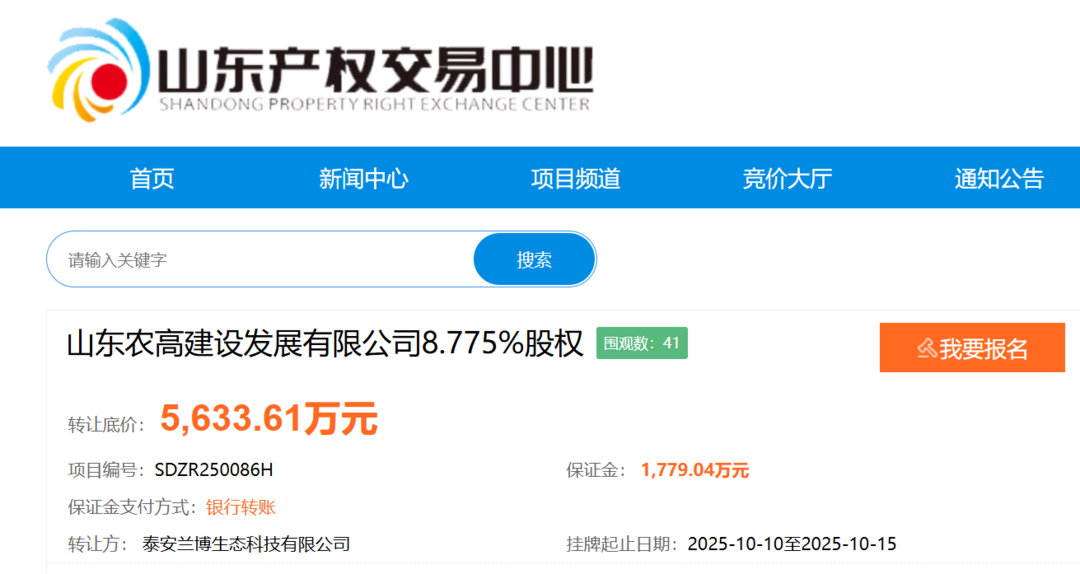This screenshot has height=574, width=1080.
Task: Go to the 首页 home page
Action: coord(152,179)
